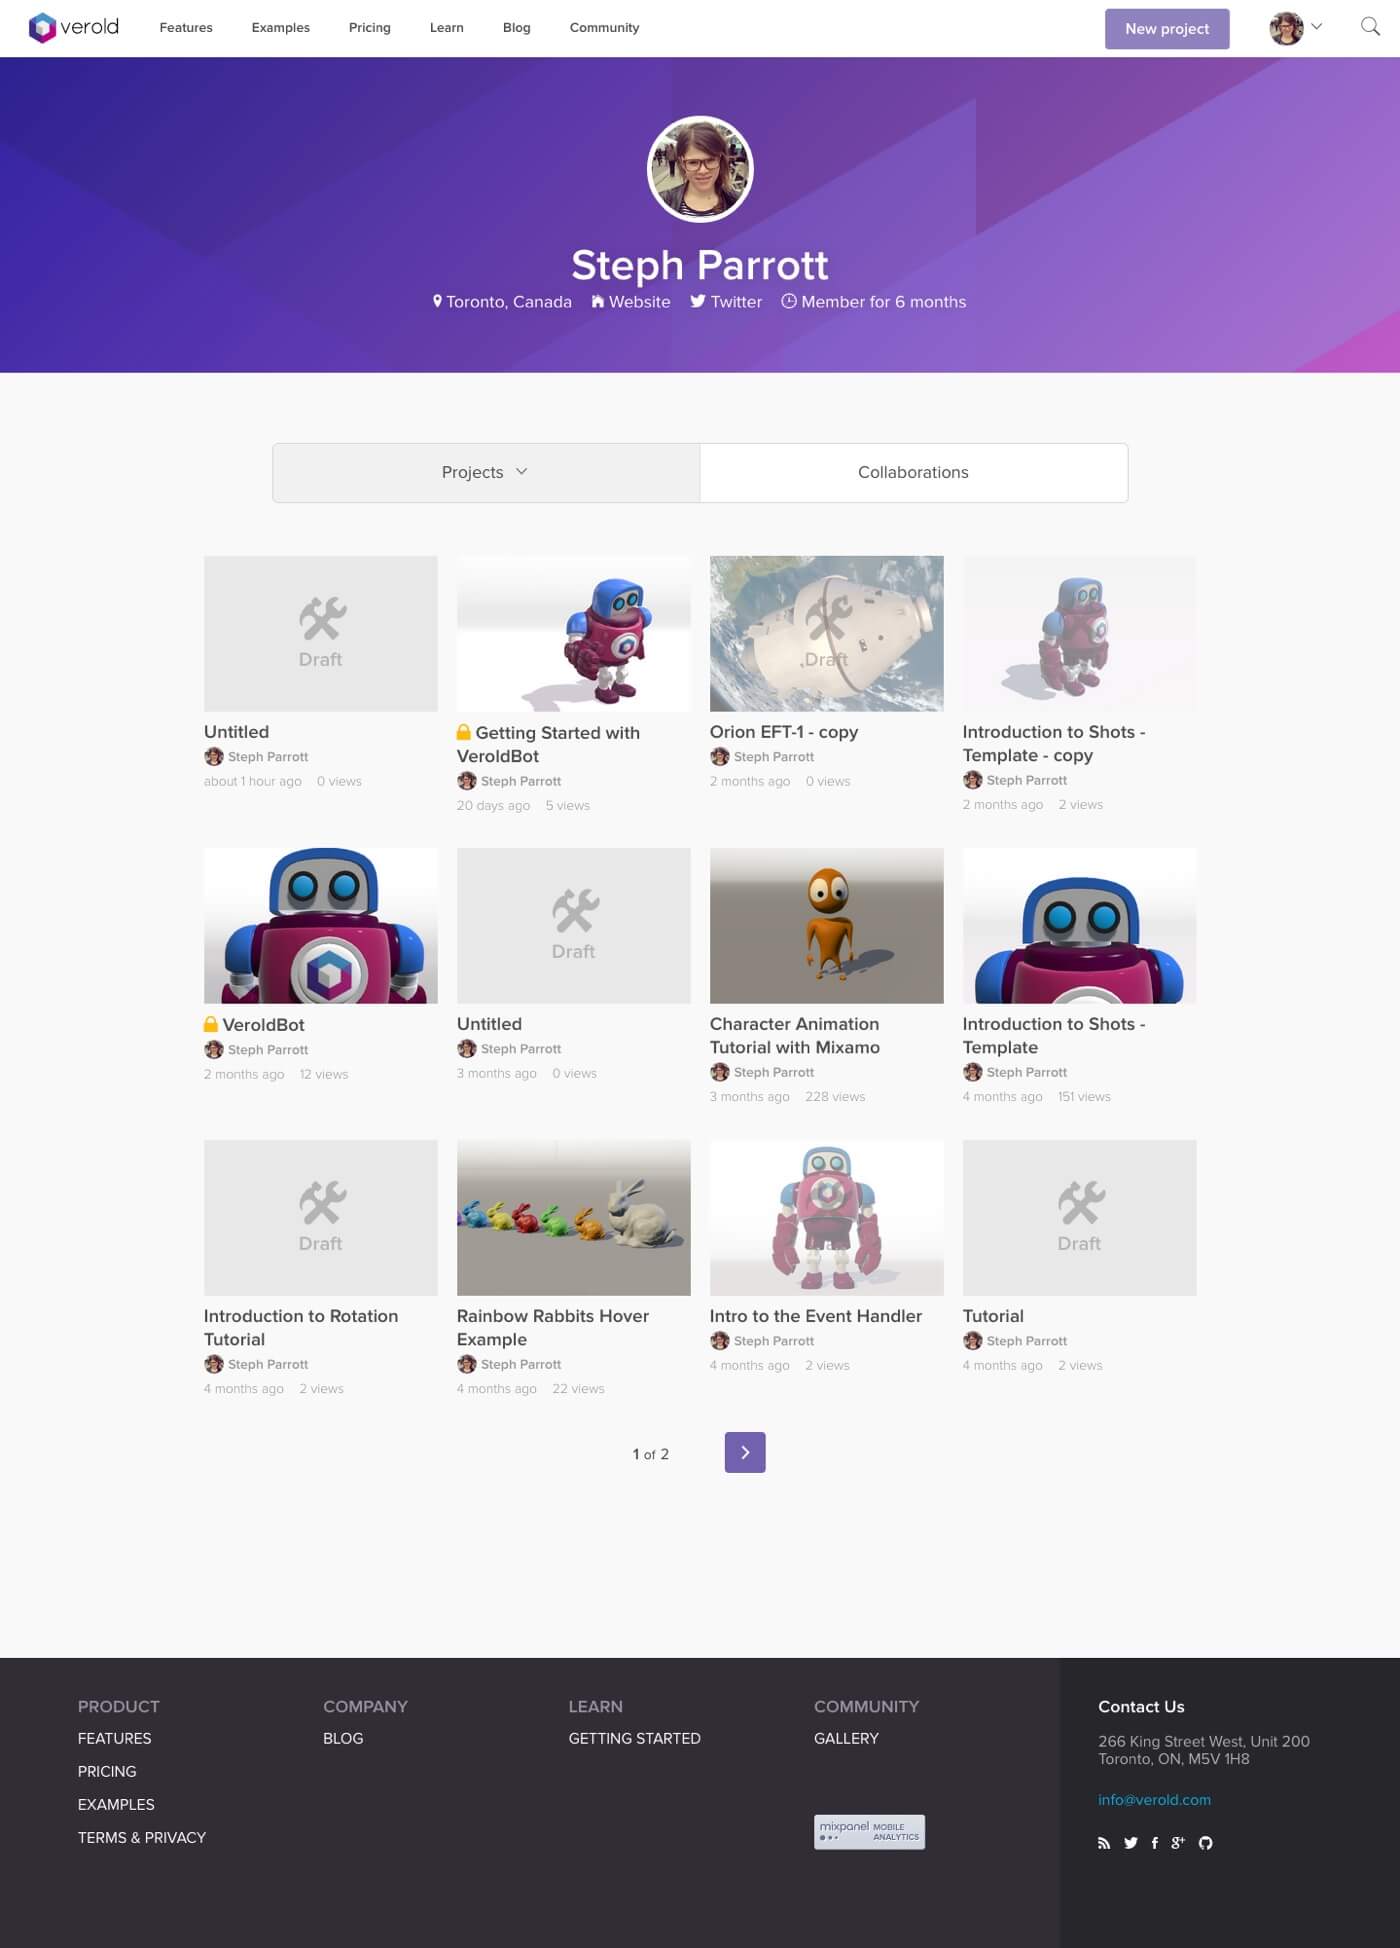Image resolution: width=1400 pixels, height=1948 pixels.
Task: Open footer TERMS & PRIVACY link
Action: pyautogui.click(x=142, y=1838)
